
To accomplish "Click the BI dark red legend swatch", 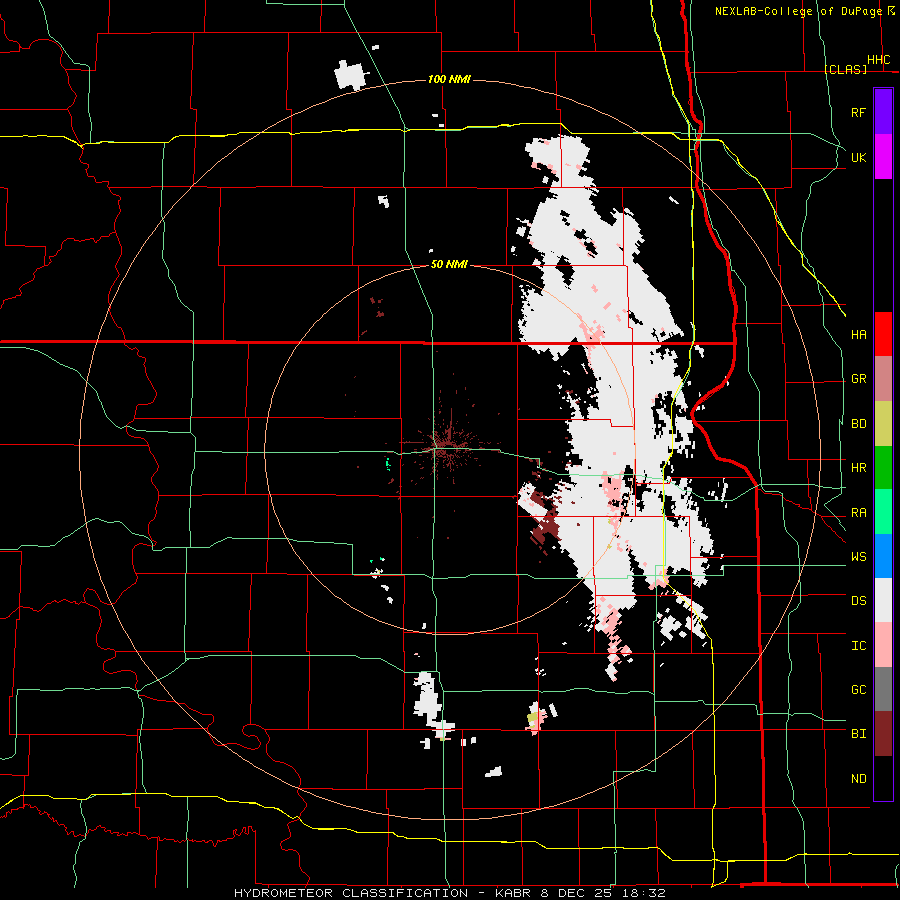I will point(883,734).
